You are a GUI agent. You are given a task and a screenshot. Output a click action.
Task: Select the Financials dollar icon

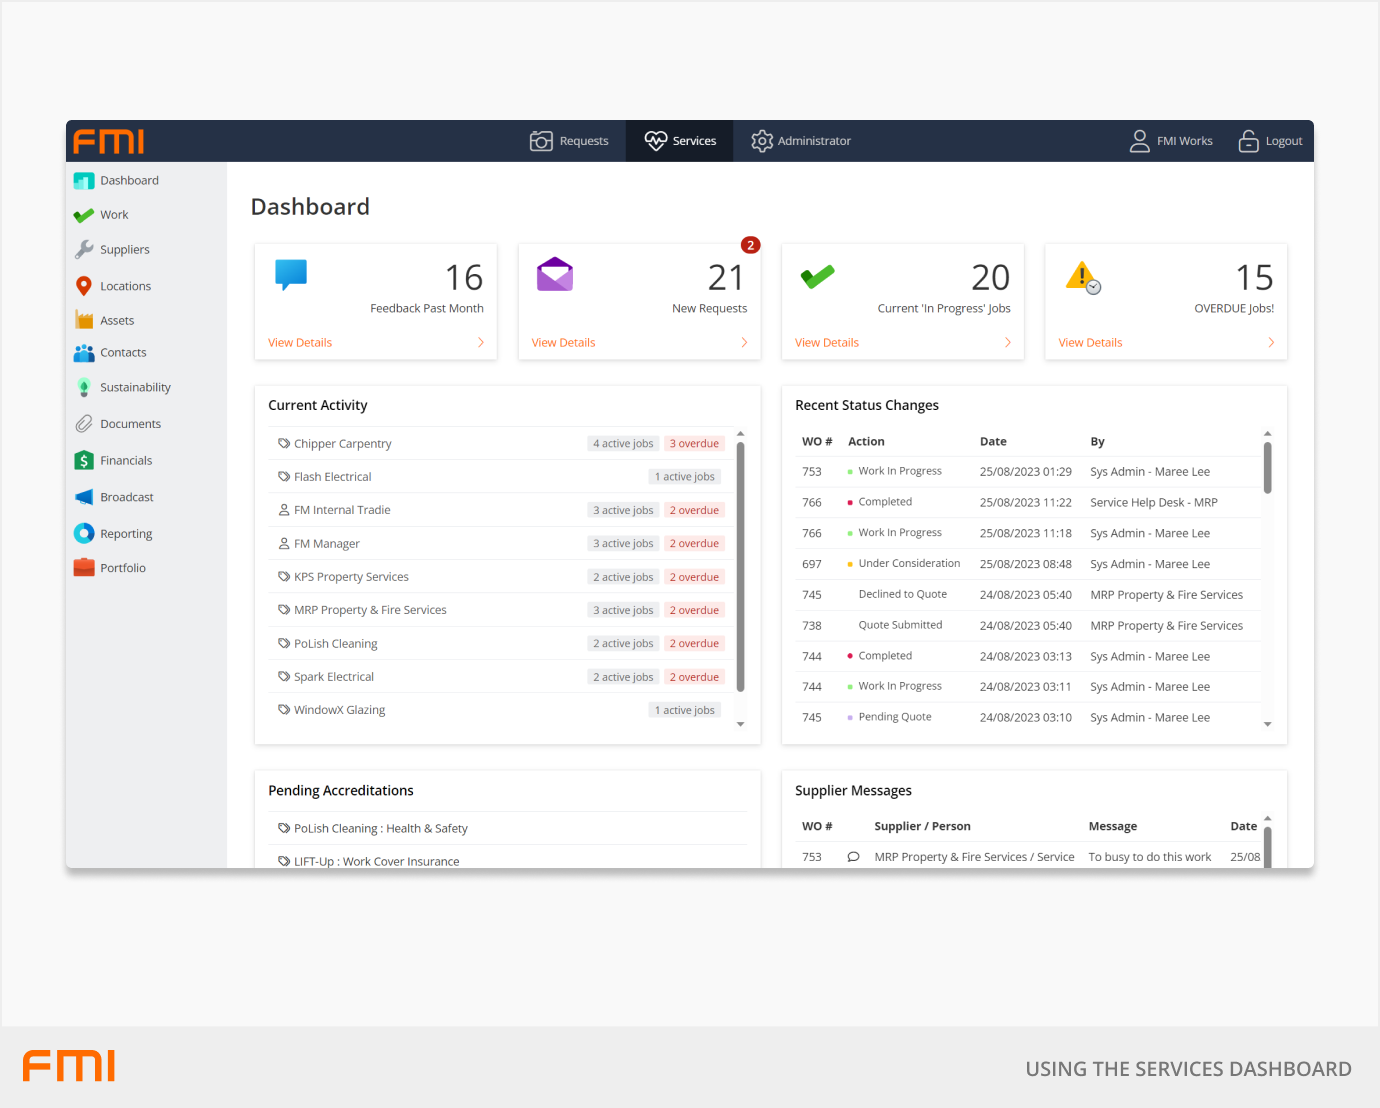(84, 461)
